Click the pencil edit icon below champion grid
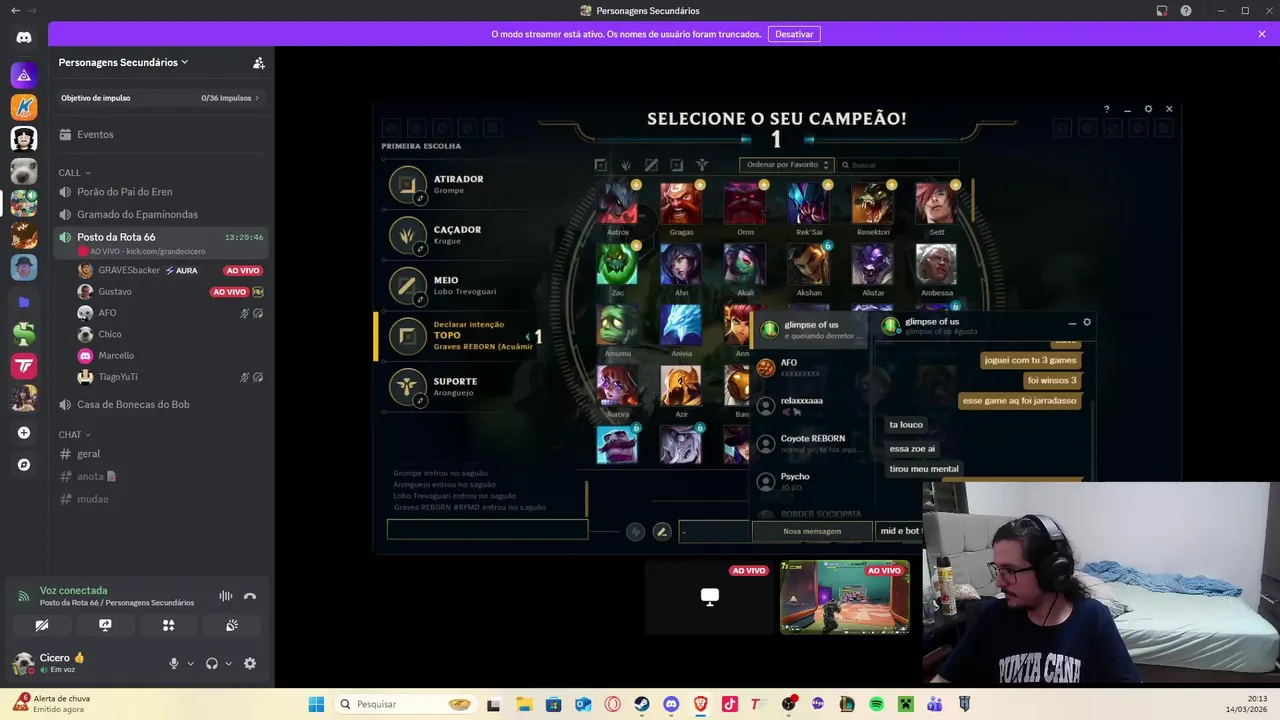Viewport: 1280px width, 720px height. coord(661,532)
